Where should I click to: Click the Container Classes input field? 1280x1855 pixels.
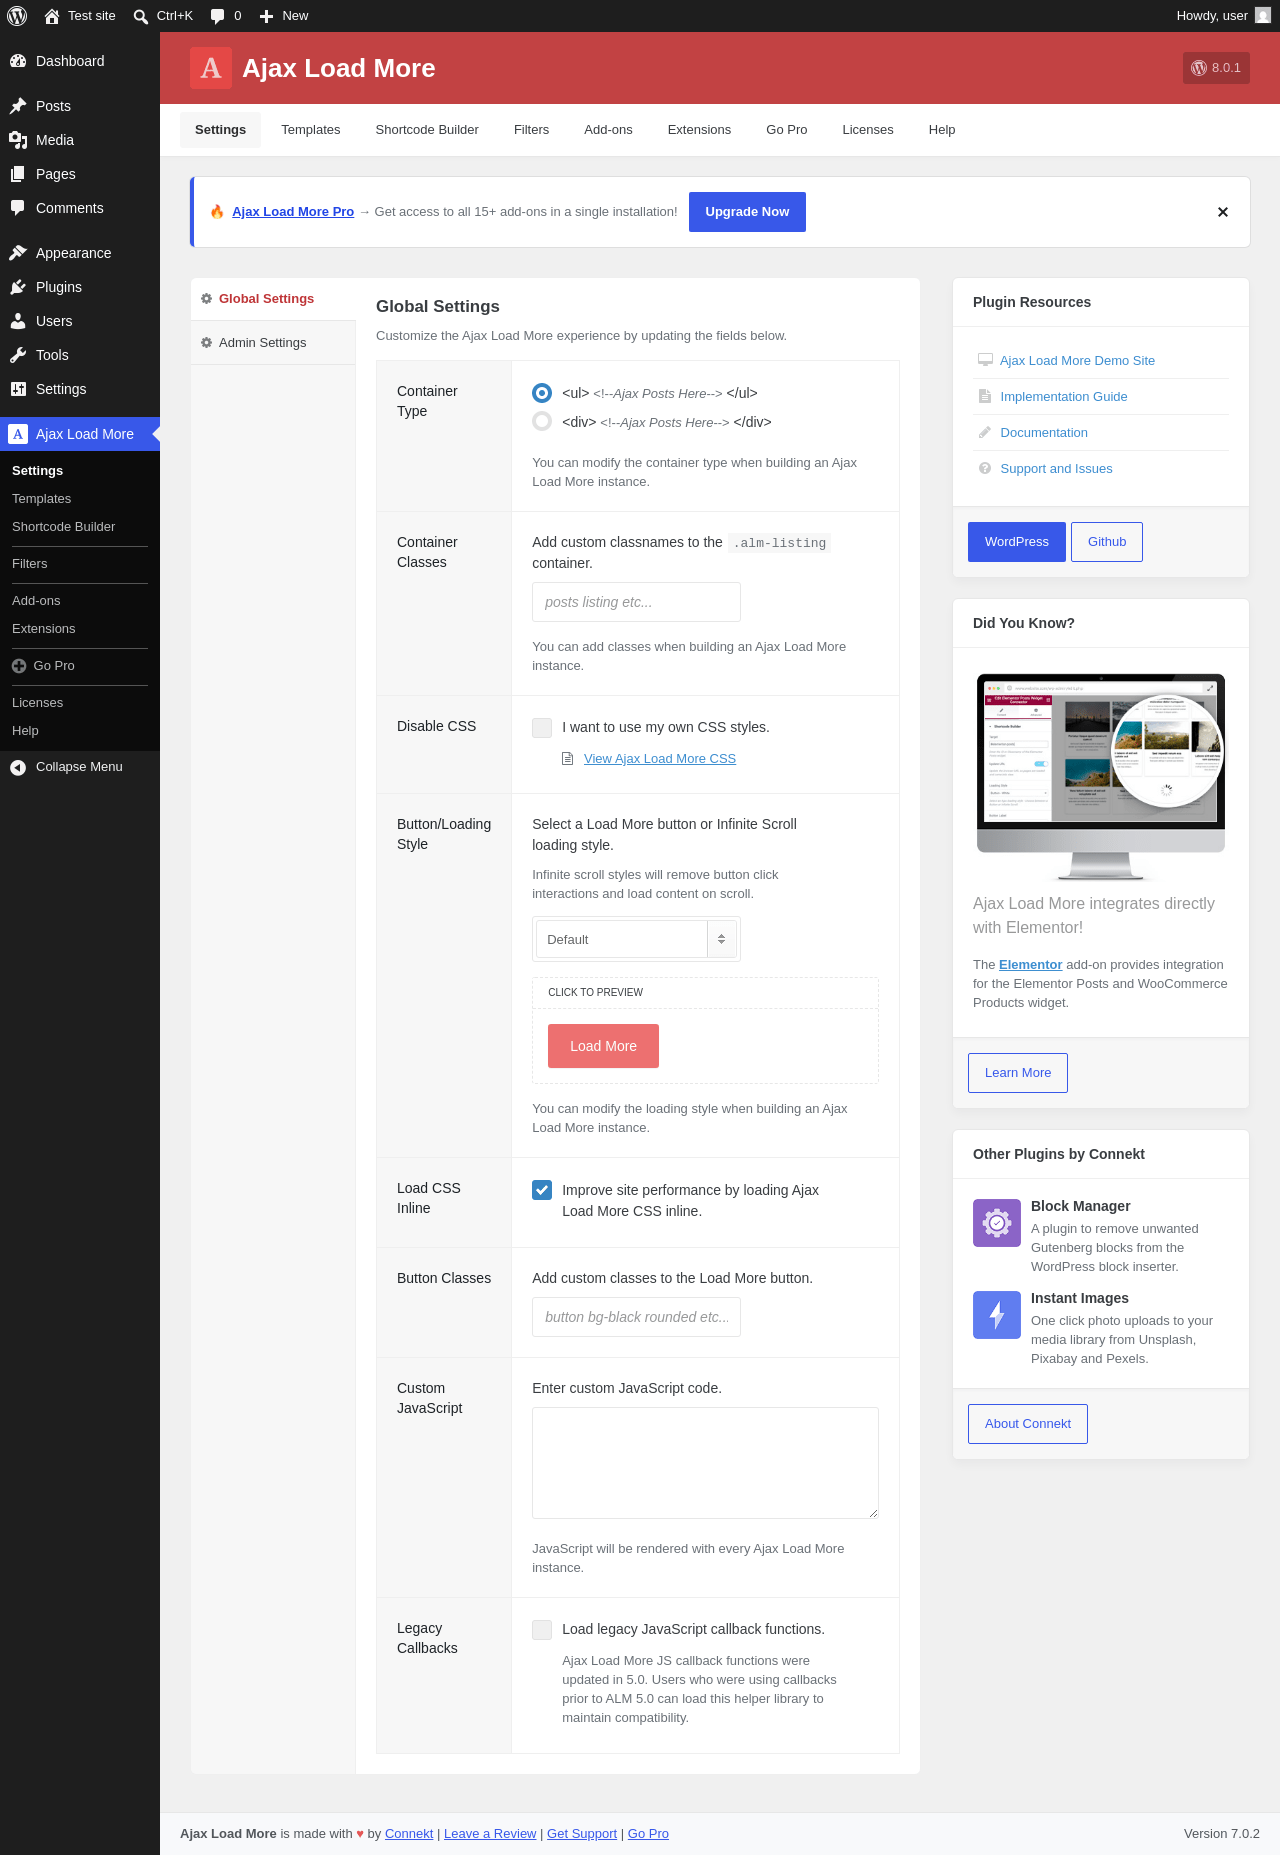pyautogui.click(x=636, y=602)
